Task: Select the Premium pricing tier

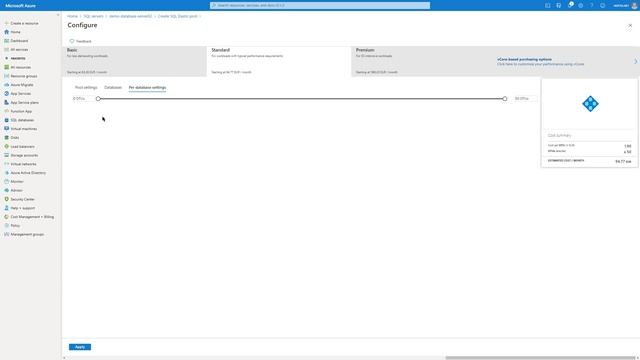Action: (422, 61)
